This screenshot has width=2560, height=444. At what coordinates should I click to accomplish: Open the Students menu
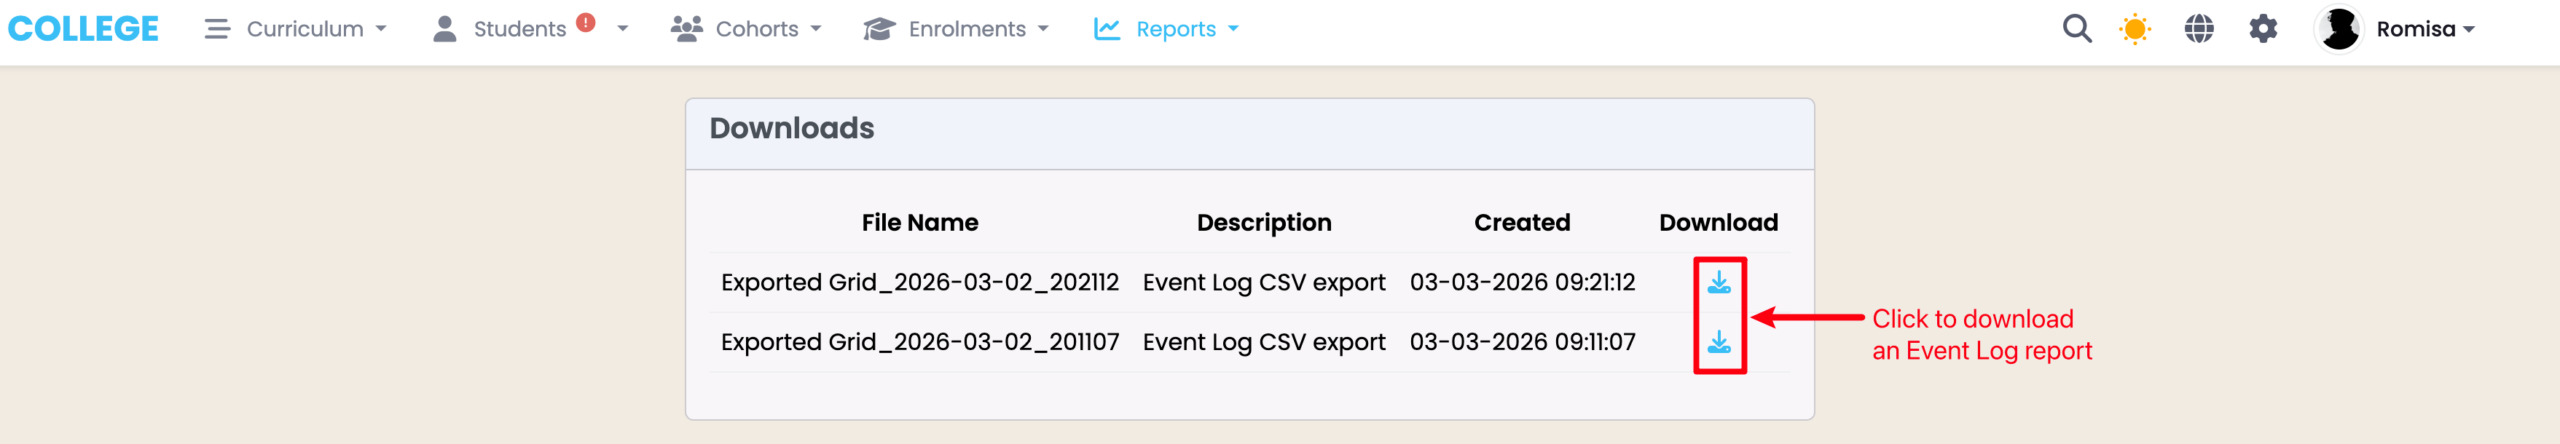click(x=519, y=29)
